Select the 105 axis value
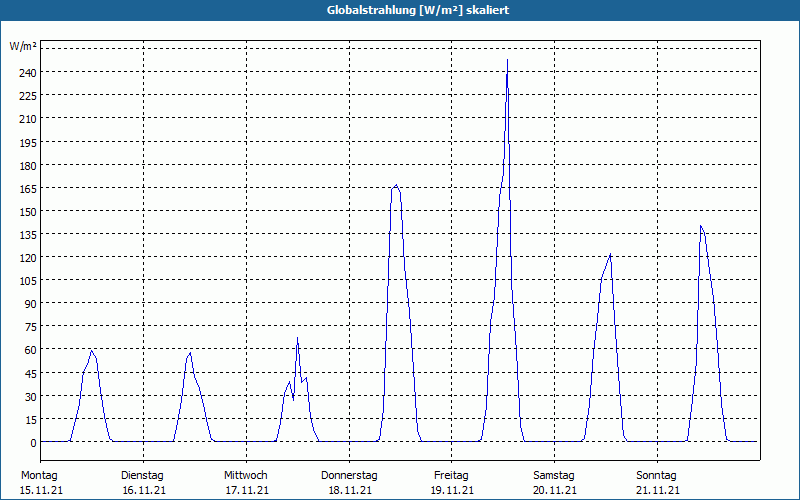The width and height of the screenshot is (800, 500). (28, 281)
